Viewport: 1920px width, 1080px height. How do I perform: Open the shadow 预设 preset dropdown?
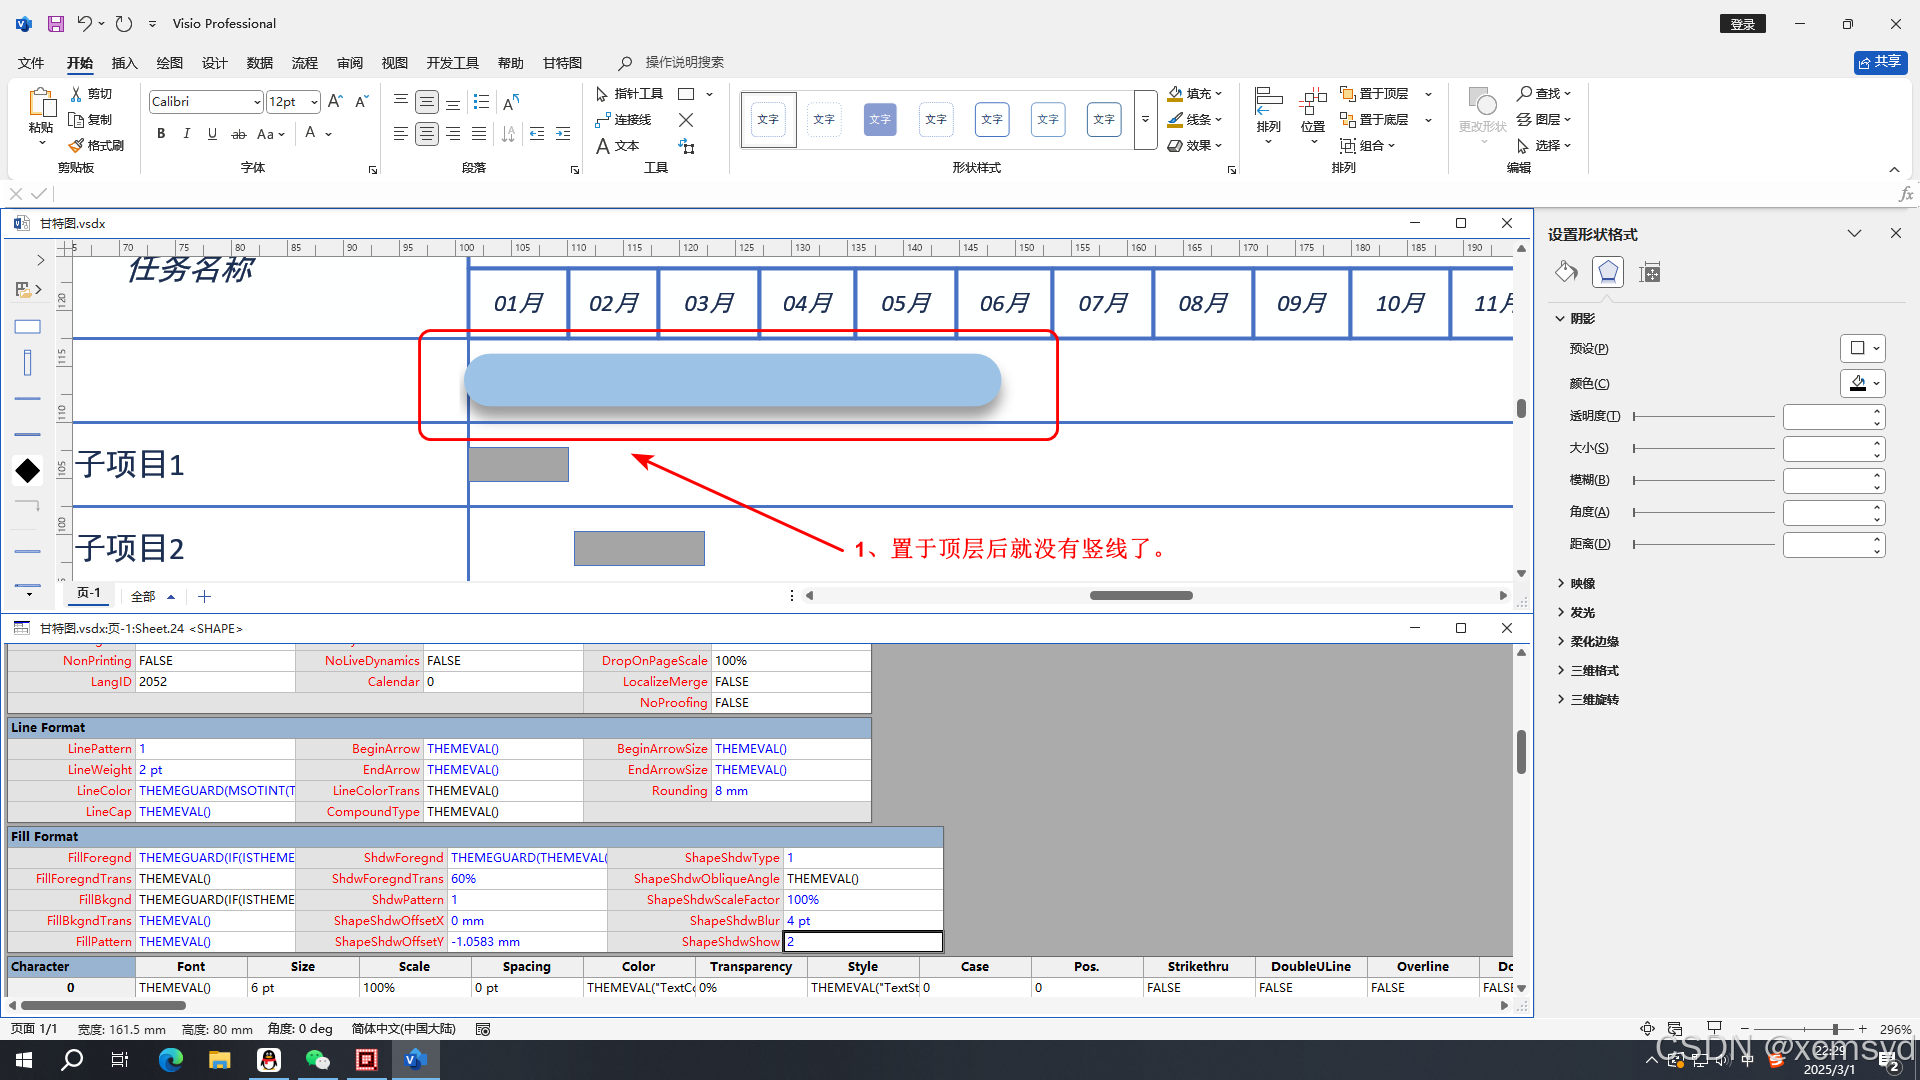point(1862,348)
